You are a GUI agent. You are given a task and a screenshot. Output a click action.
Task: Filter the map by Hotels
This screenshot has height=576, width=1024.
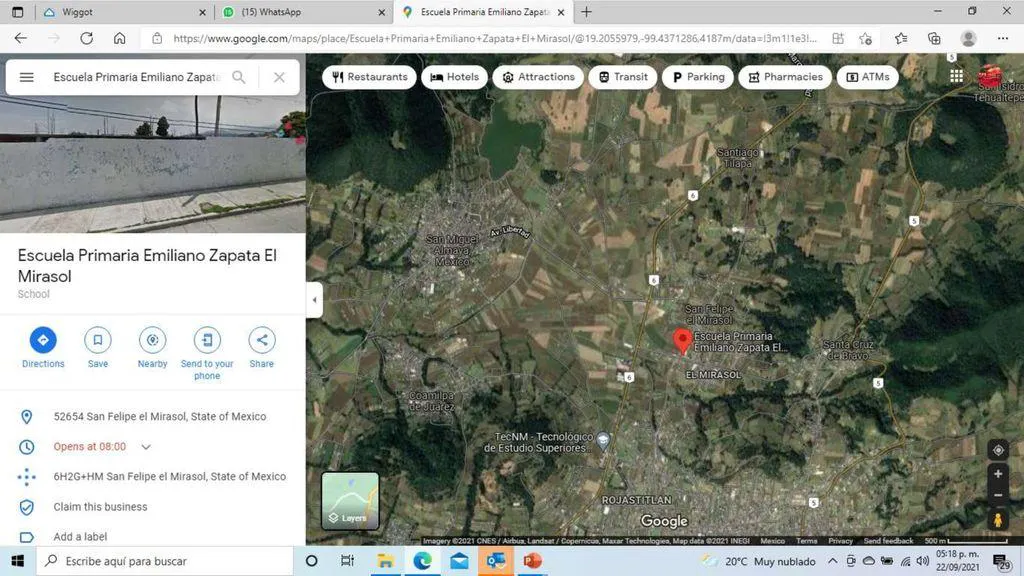[x=455, y=77]
